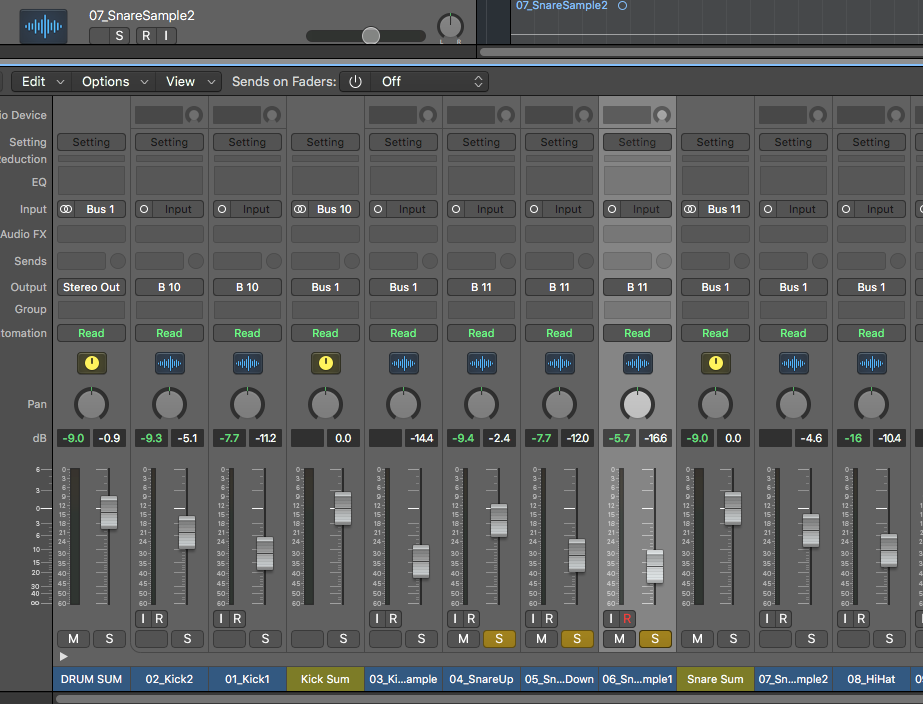This screenshot has width=923, height=704.
Task: Click the waveform icon on 02_Kick2 channel
Action: point(169,363)
